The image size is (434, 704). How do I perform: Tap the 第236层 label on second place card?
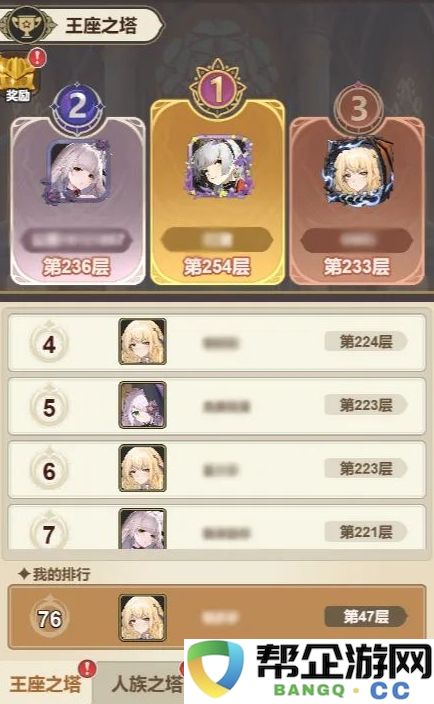point(76,267)
